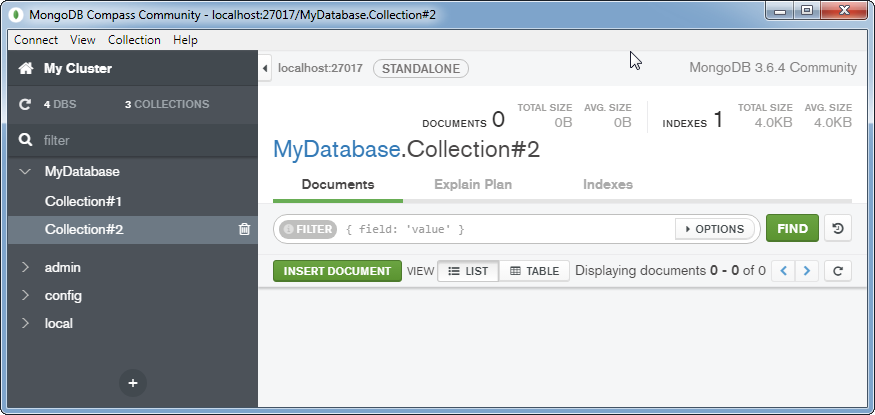Viewport: 875px width, 415px height.
Task: Click the FIND button
Action: (x=792, y=228)
